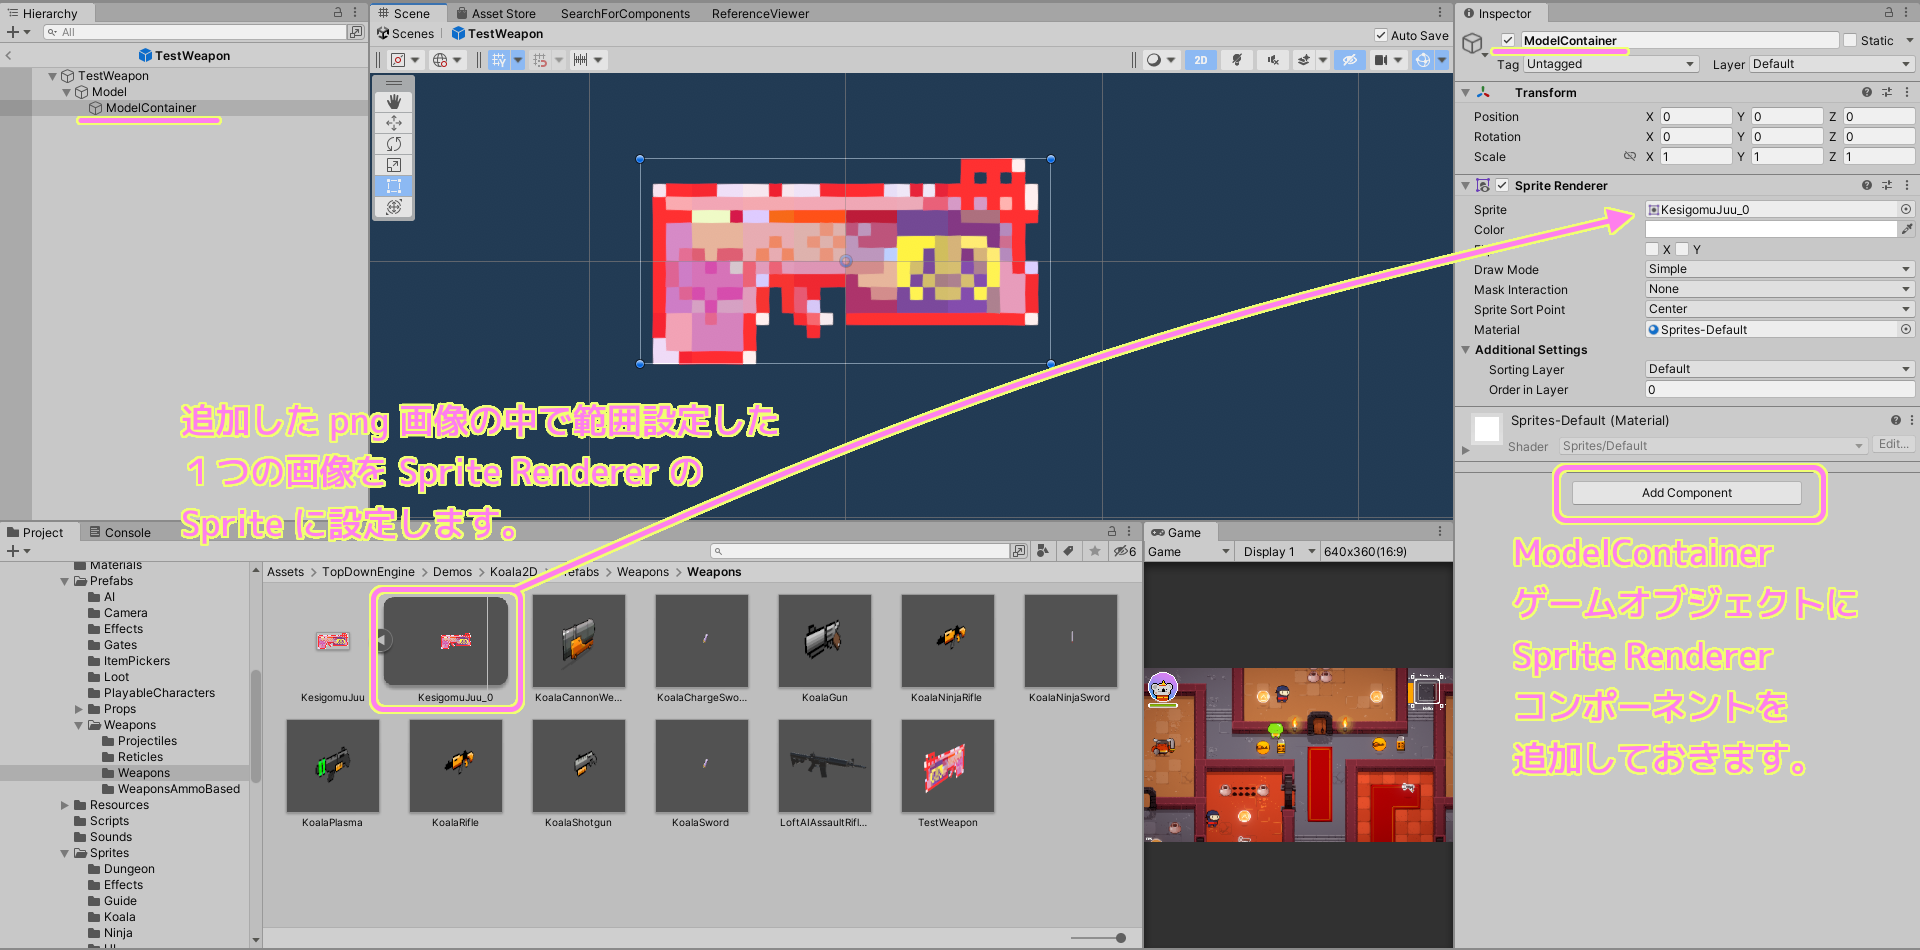Click the Edit button on Sprites-Default material
The image size is (1920, 950).
[1893, 445]
